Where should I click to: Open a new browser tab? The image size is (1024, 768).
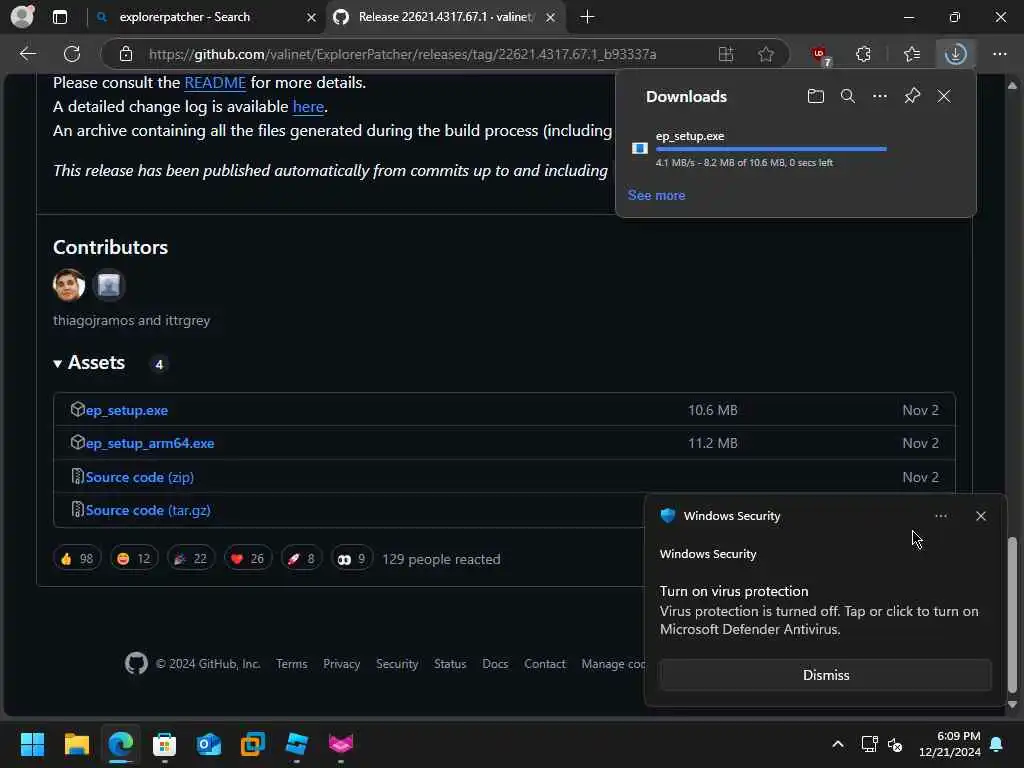(587, 17)
